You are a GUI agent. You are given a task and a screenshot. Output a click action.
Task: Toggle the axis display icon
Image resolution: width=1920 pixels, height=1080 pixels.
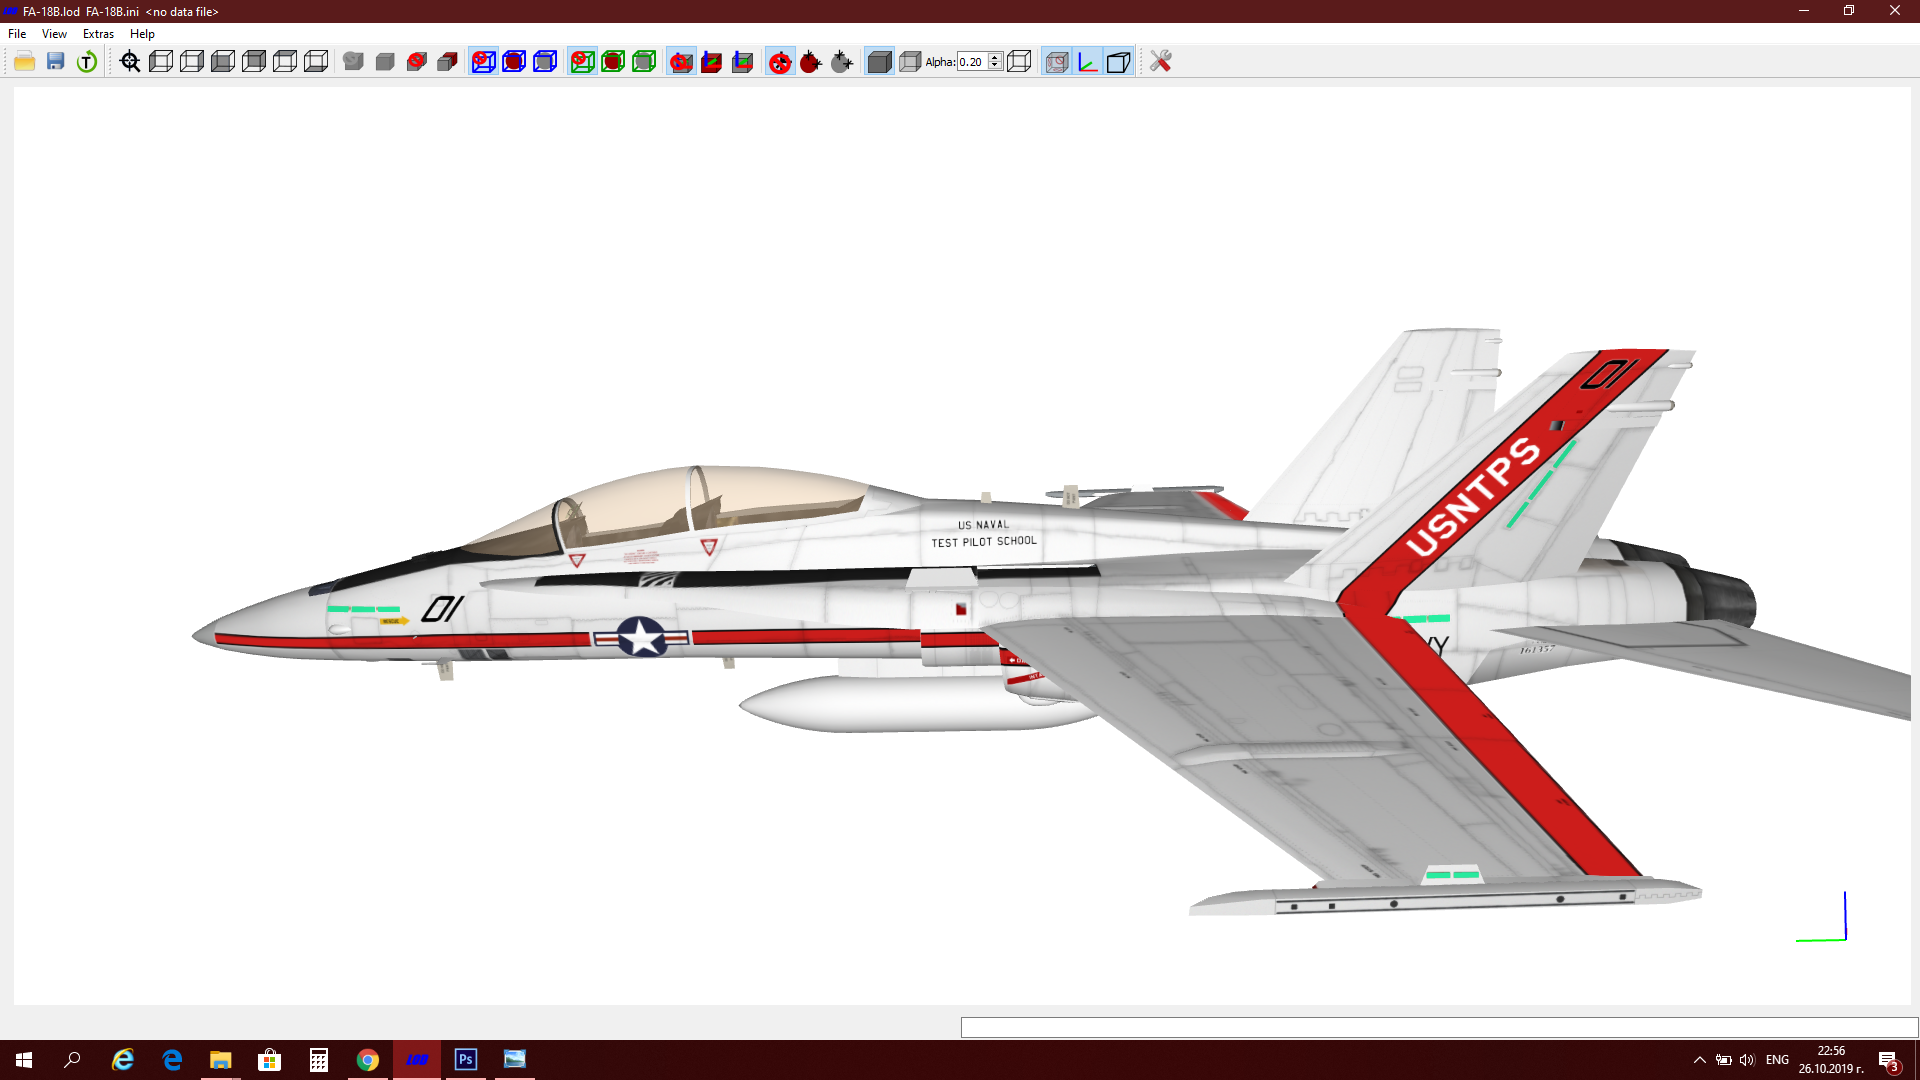(x=1088, y=62)
